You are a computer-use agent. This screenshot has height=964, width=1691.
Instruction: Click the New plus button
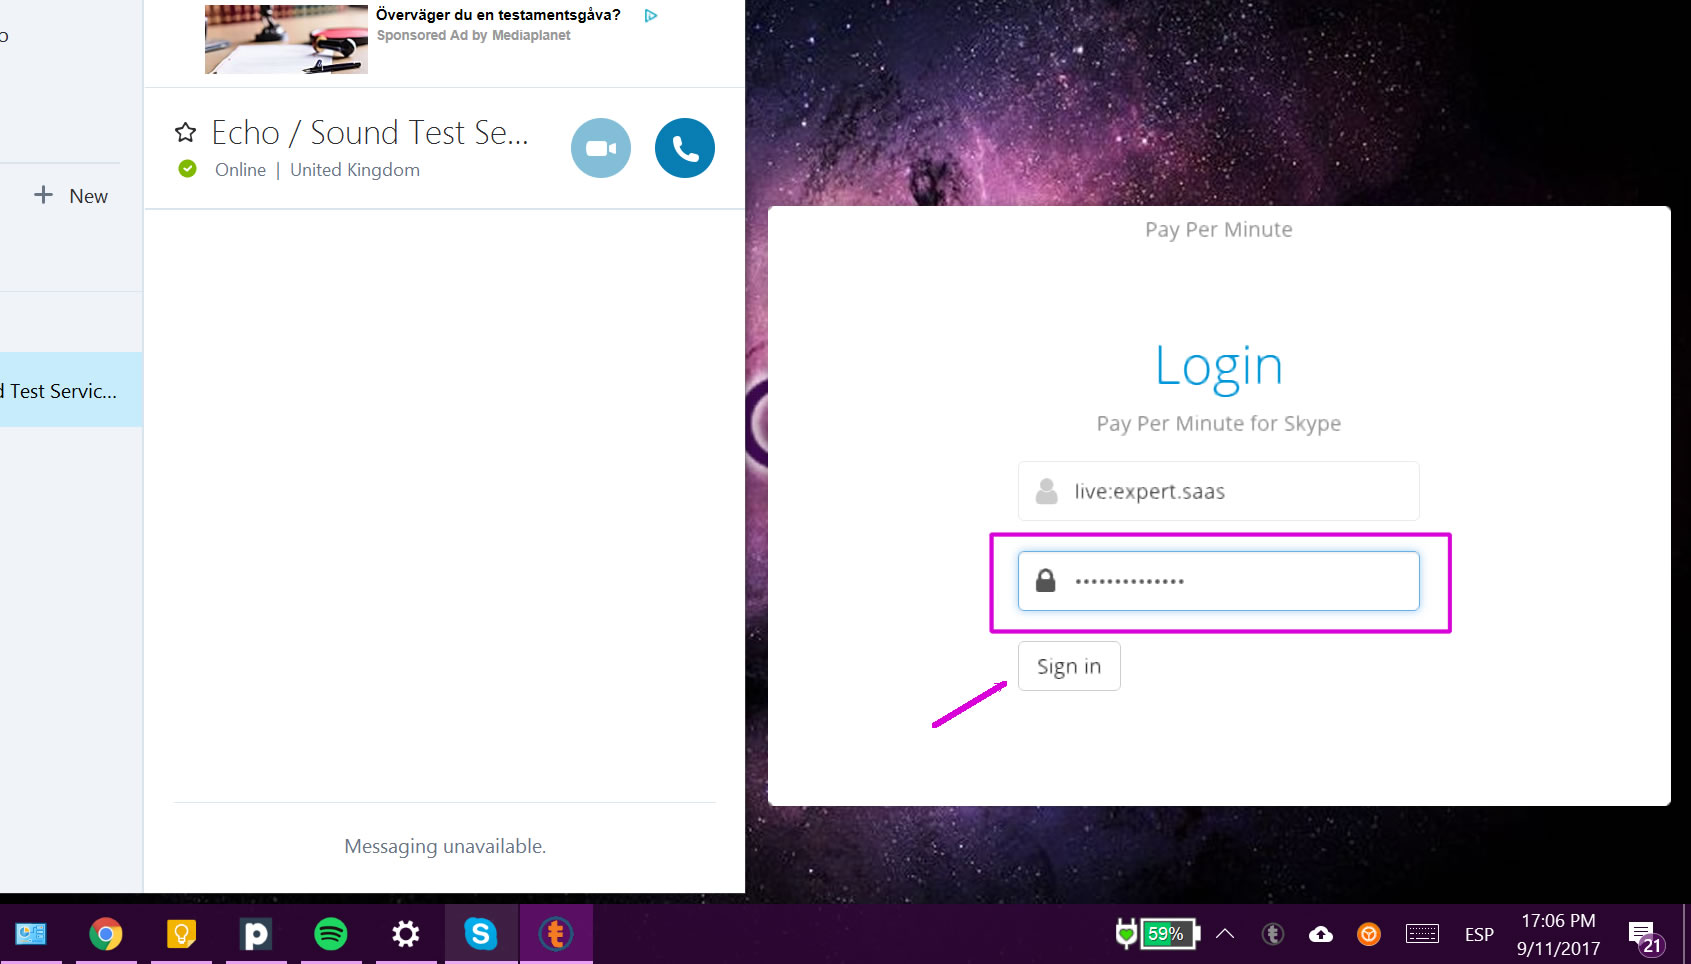70,196
